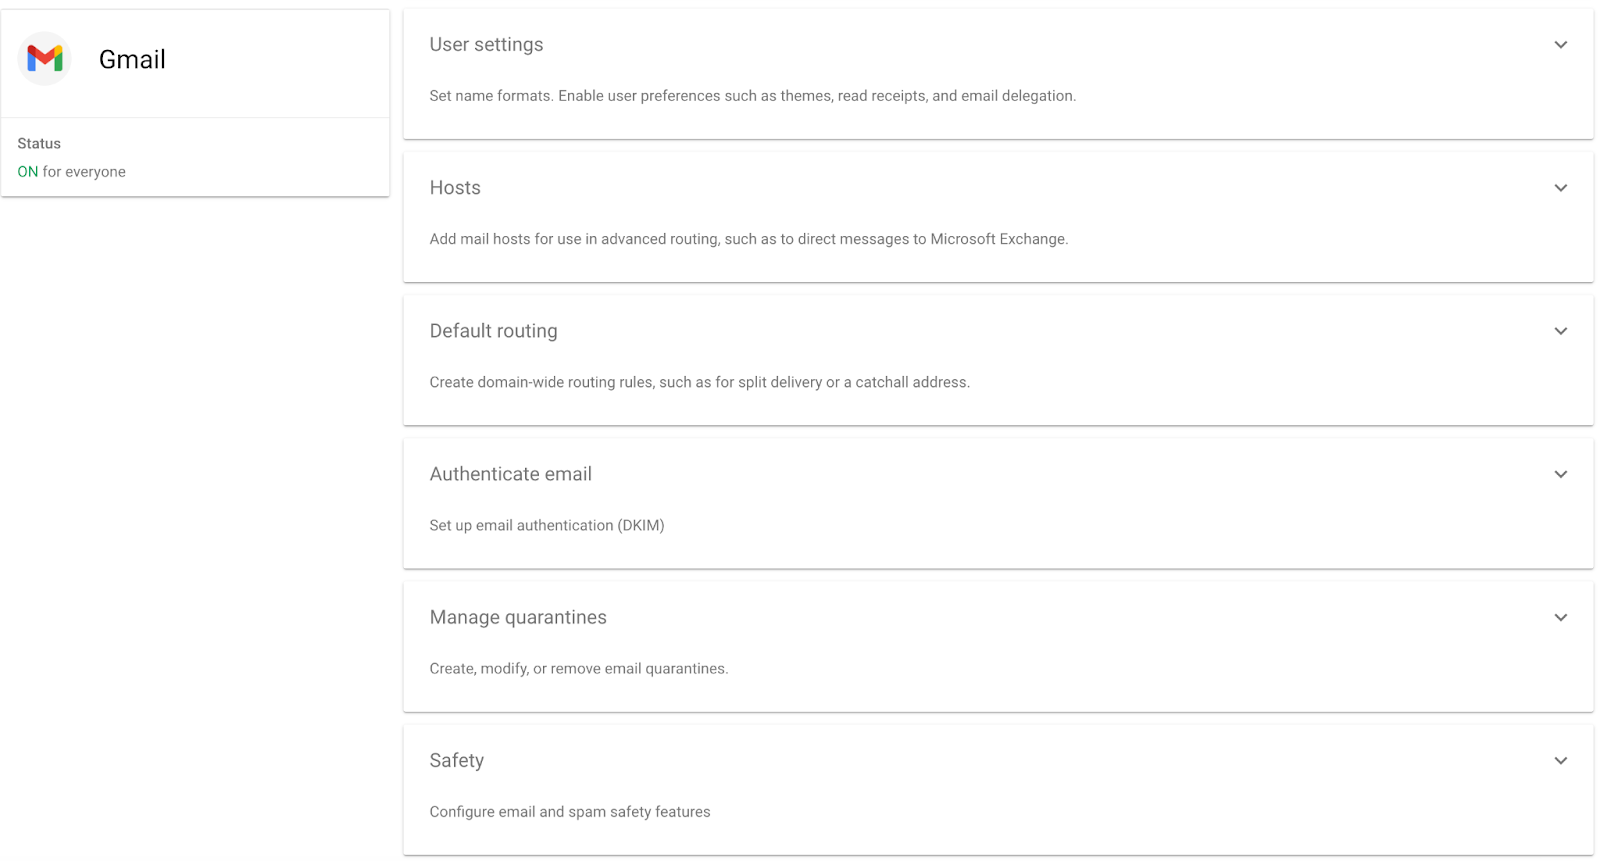Open the Safety heading
Image resolution: width=1600 pixels, height=861 pixels.
coord(456,760)
